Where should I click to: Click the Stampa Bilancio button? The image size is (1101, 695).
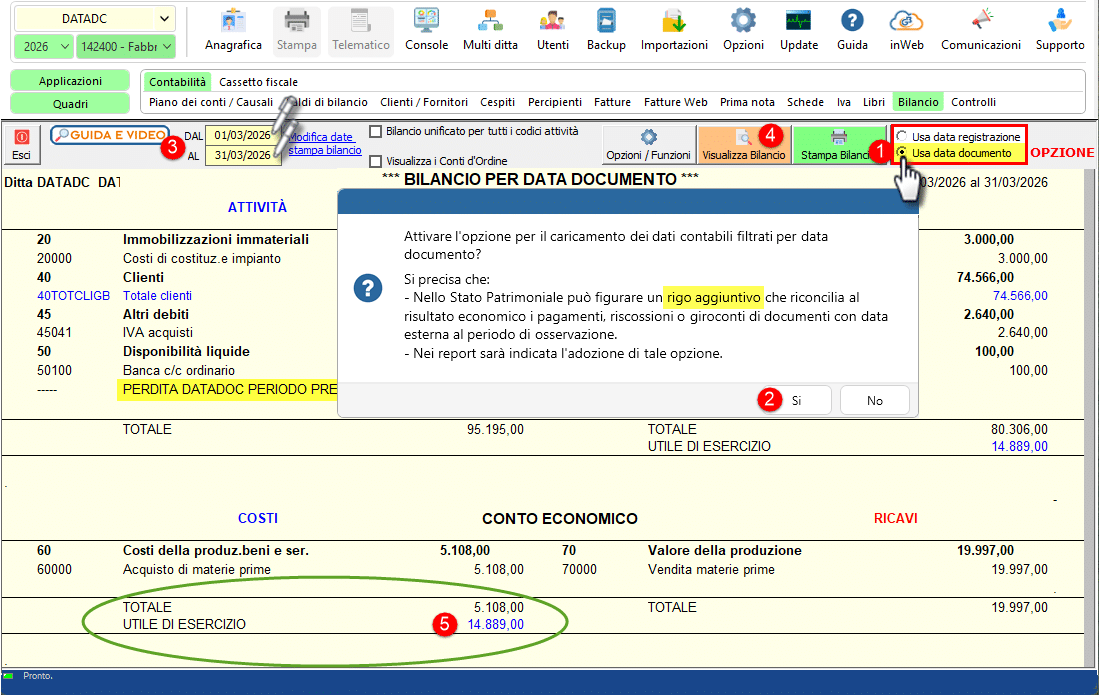coord(838,145)
